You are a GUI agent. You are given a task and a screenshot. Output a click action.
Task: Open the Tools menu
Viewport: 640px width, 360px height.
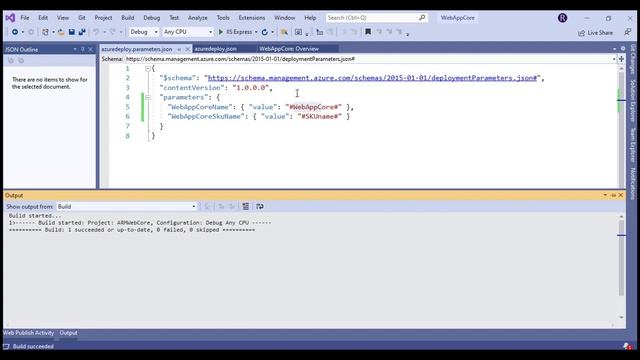coord(223,18)
